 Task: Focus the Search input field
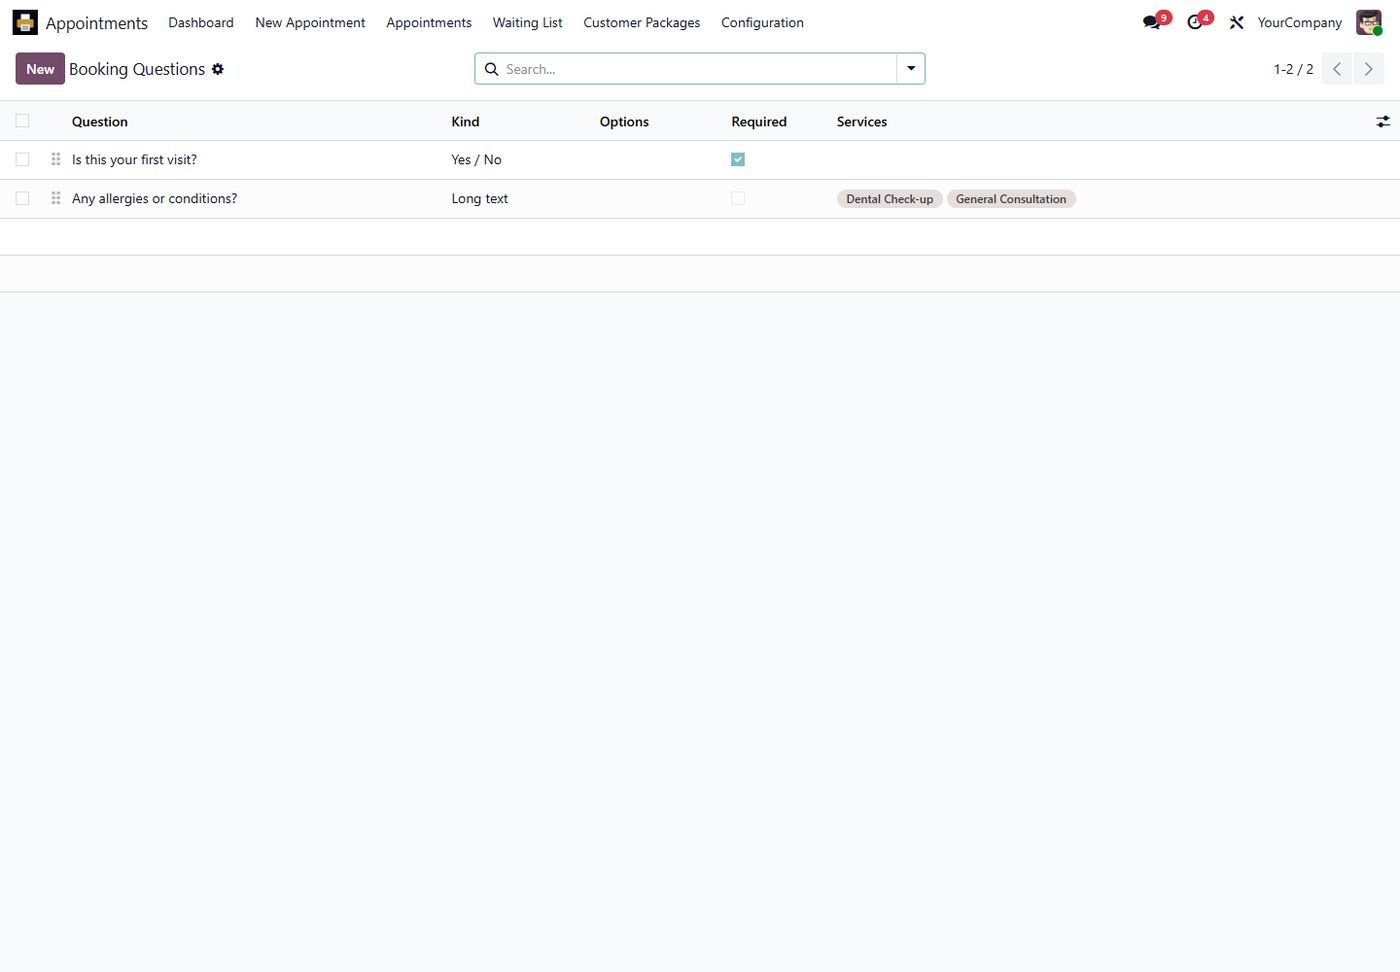point(698,69)
